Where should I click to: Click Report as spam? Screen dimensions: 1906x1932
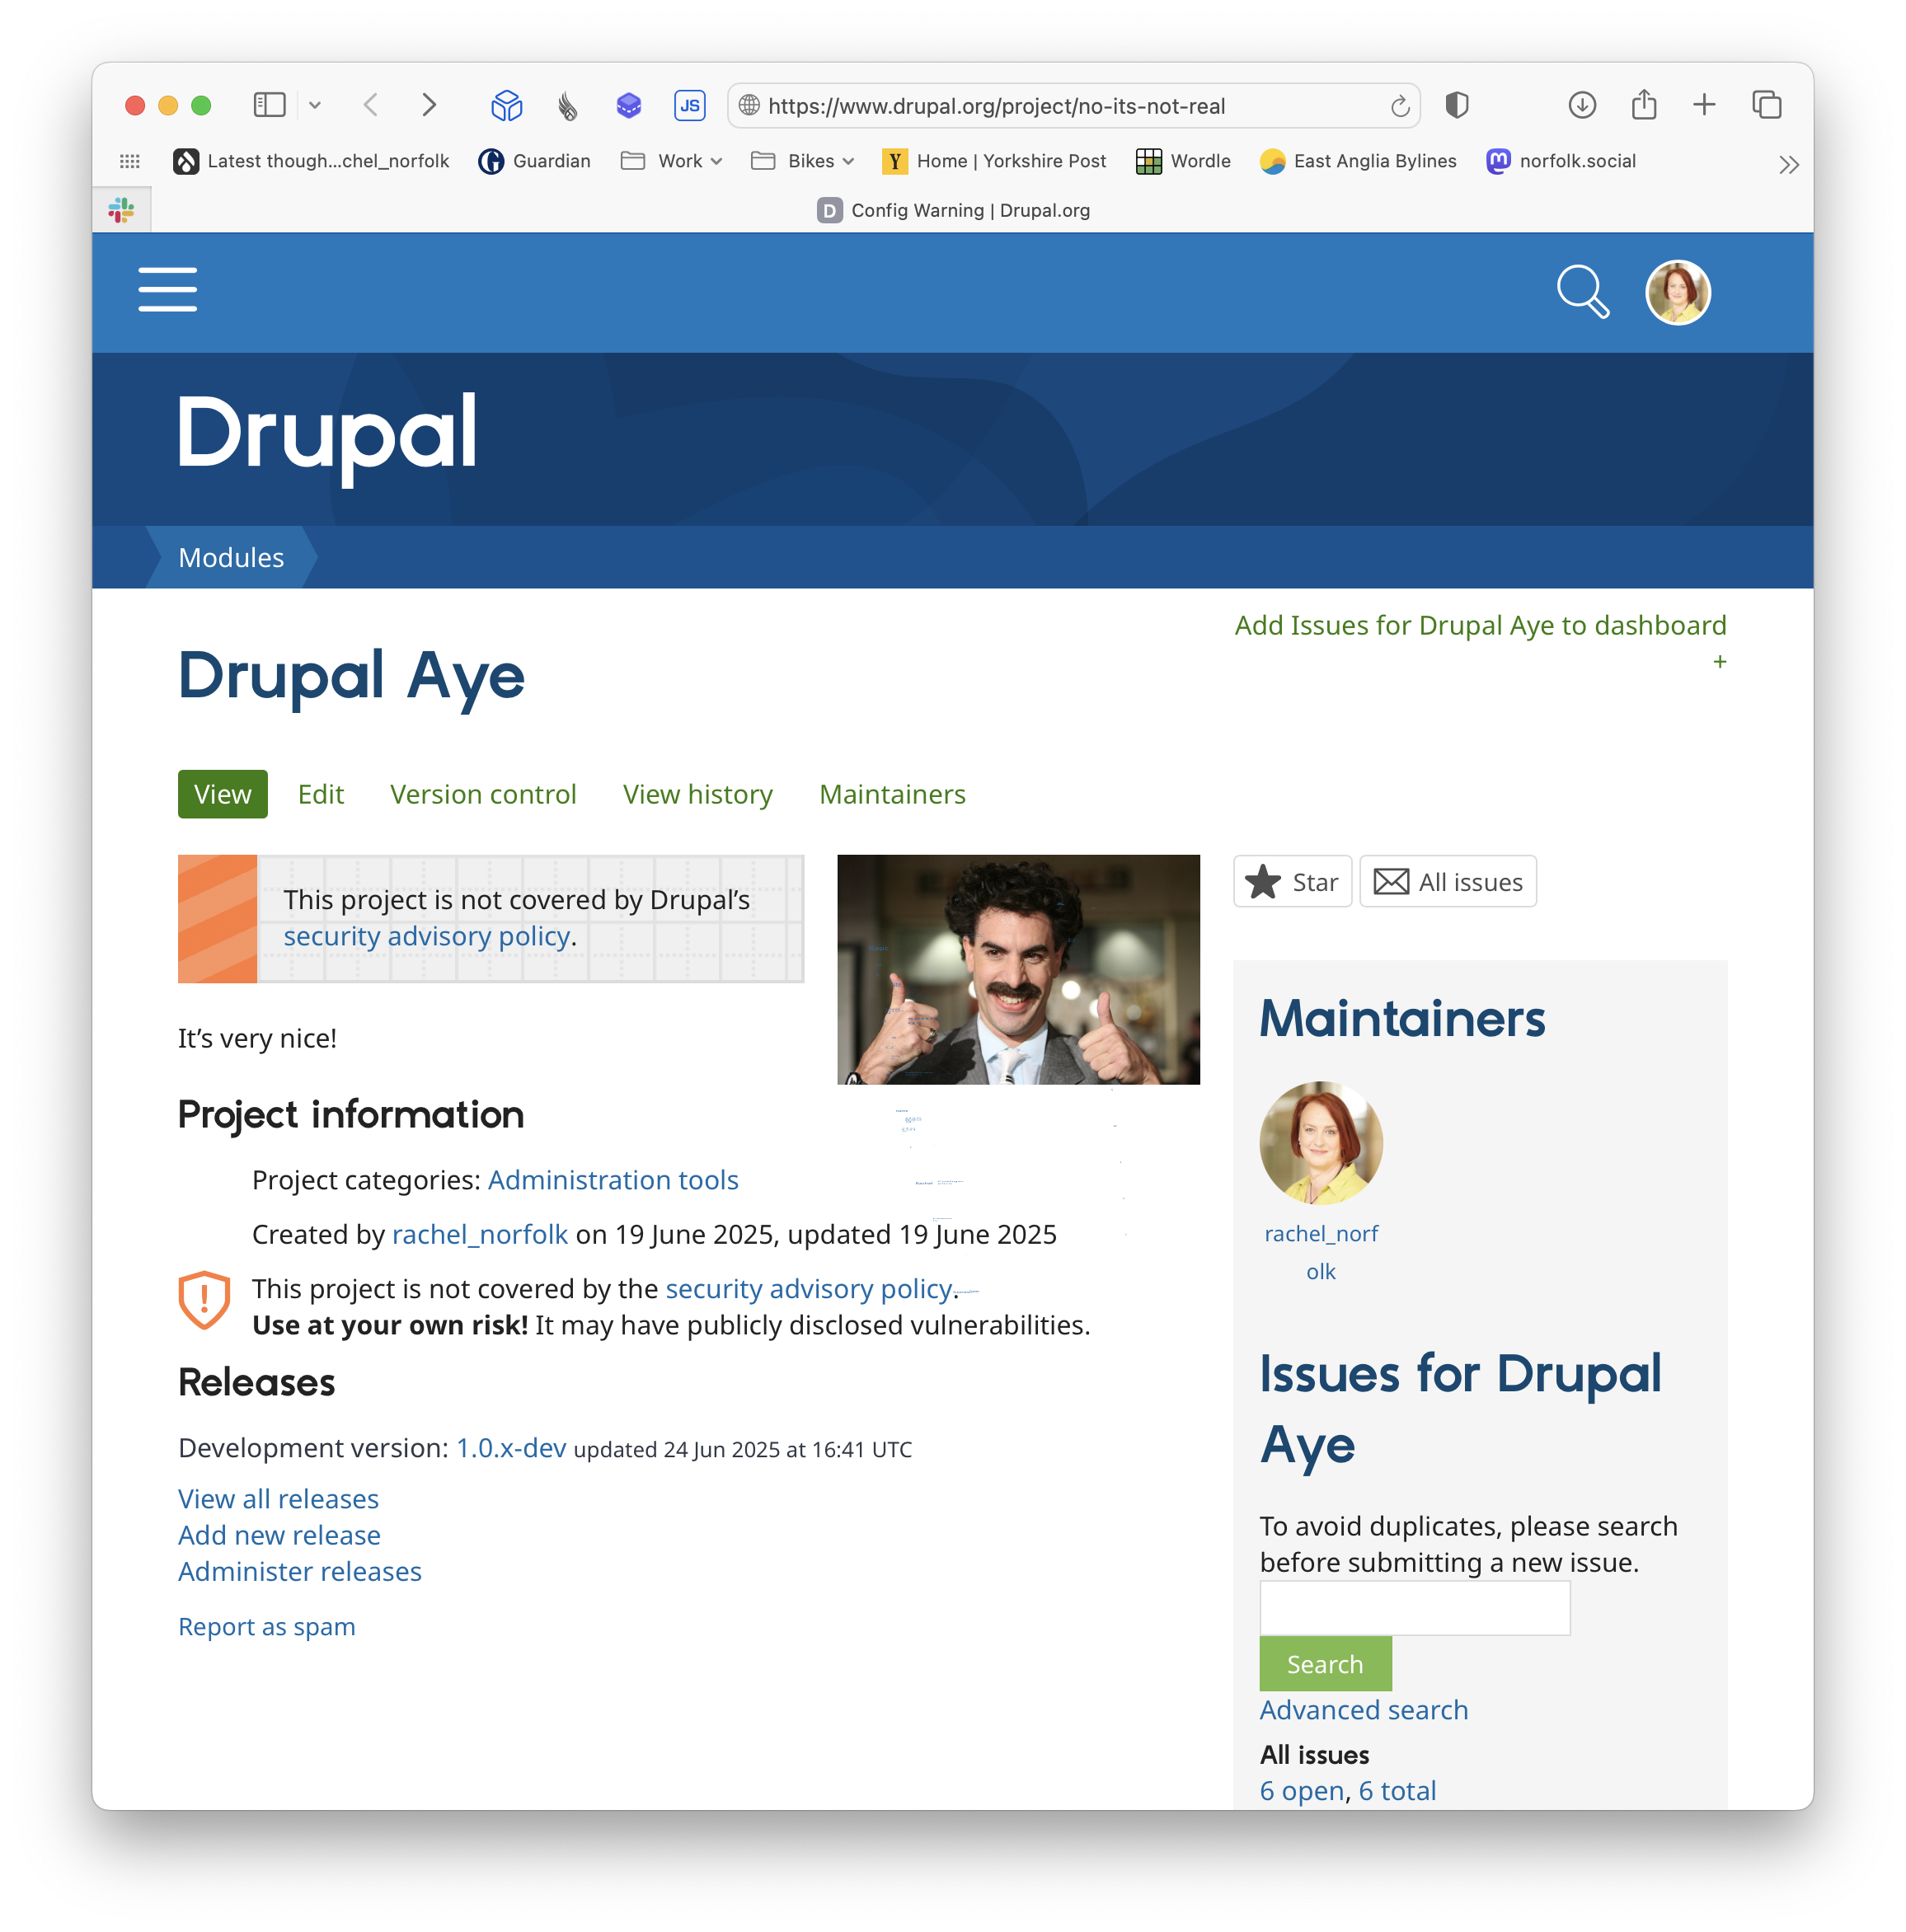(x=266, y=1627)
